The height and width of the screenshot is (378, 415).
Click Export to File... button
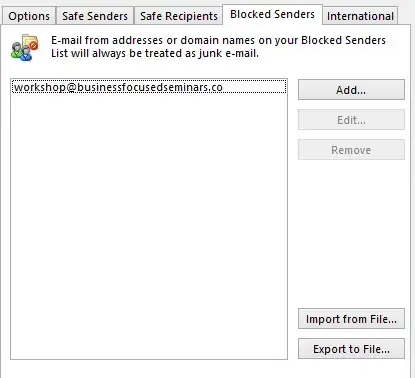tap(351, 349)
